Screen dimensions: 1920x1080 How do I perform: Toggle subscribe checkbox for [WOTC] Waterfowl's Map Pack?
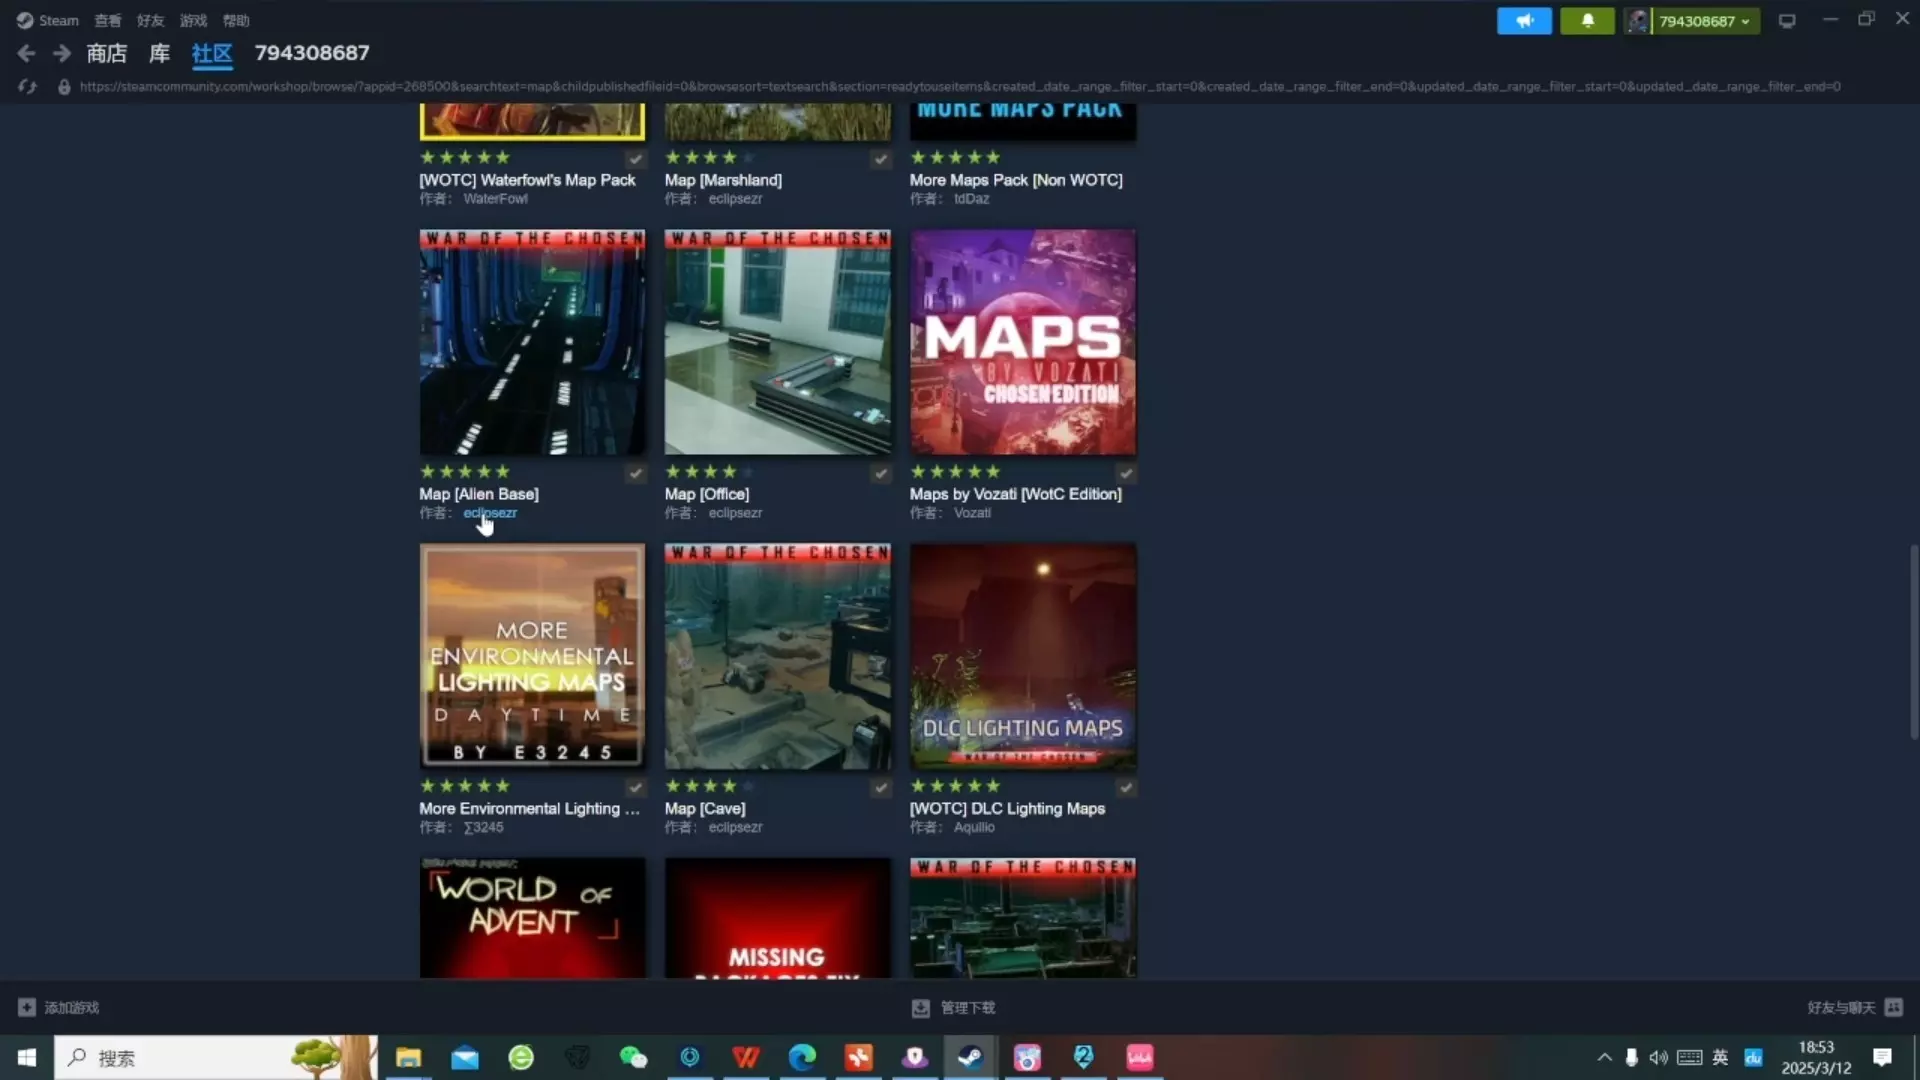coord(635,159)
